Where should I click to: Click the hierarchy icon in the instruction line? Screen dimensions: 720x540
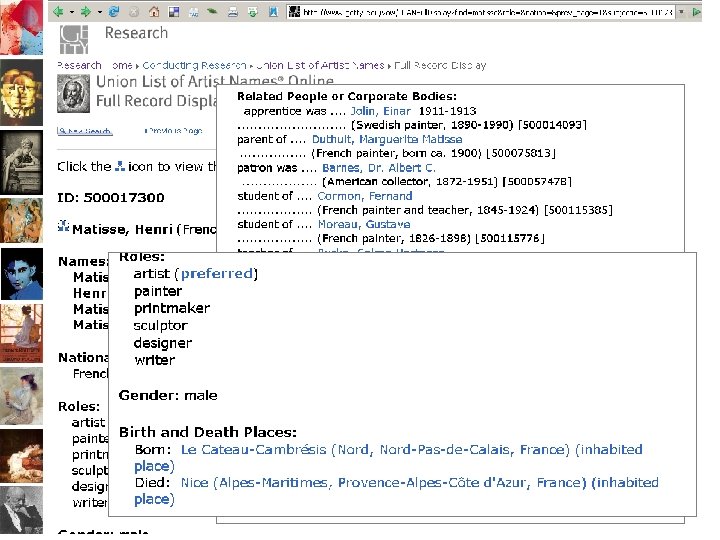[120, 166]
